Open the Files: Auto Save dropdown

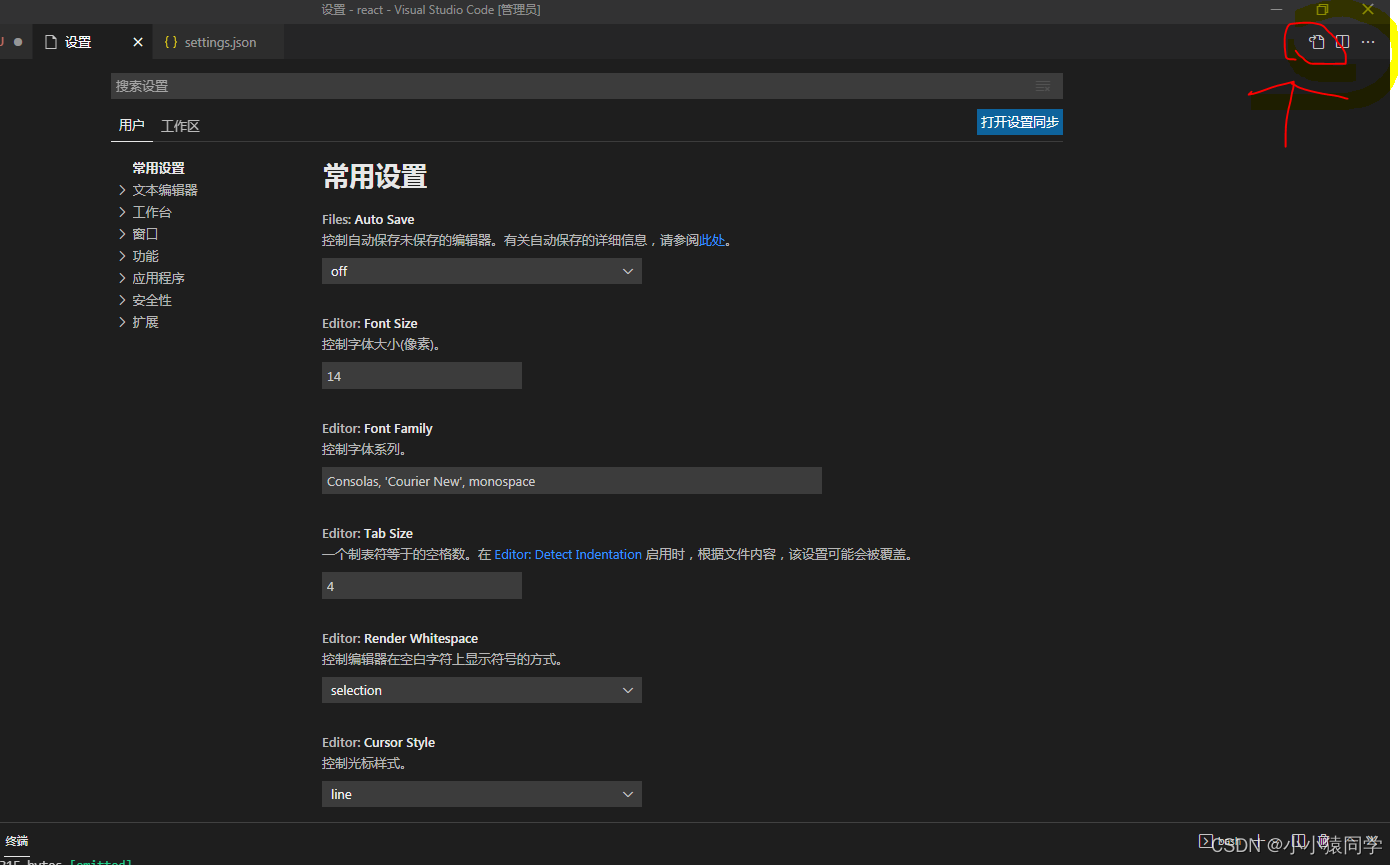(482, 271)
